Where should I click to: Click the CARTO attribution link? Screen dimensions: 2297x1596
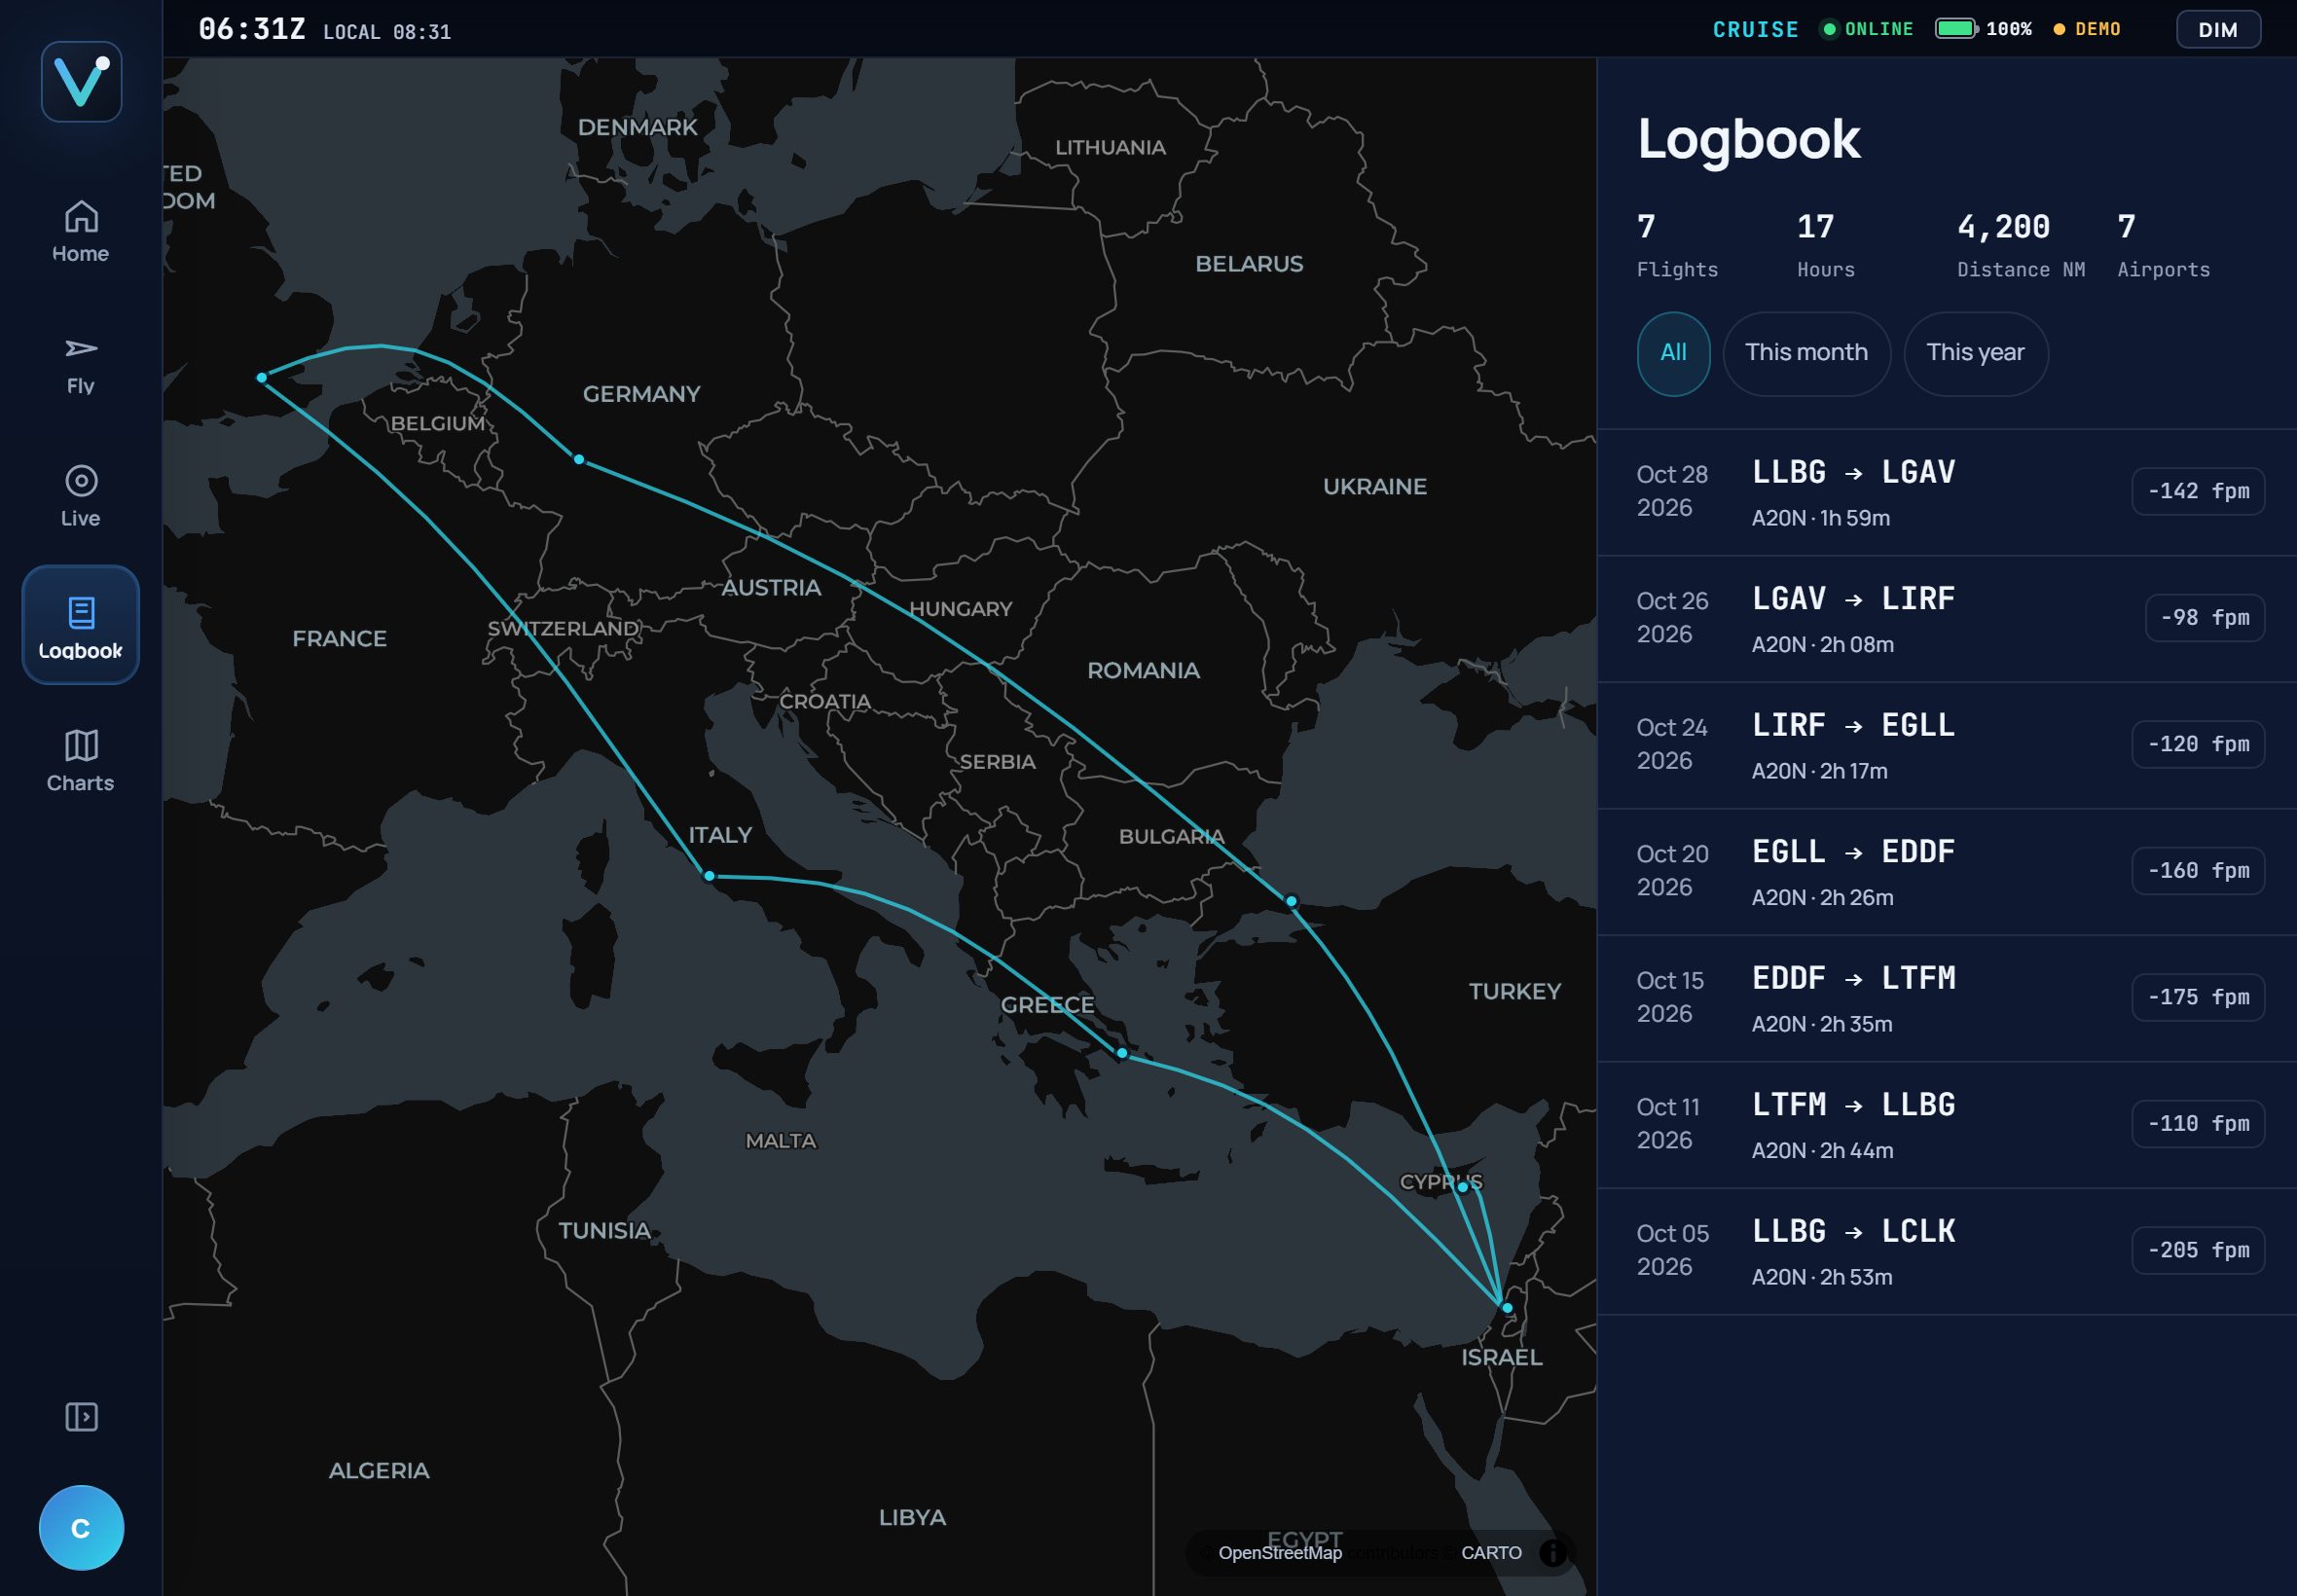(x=1491, y=1553)
